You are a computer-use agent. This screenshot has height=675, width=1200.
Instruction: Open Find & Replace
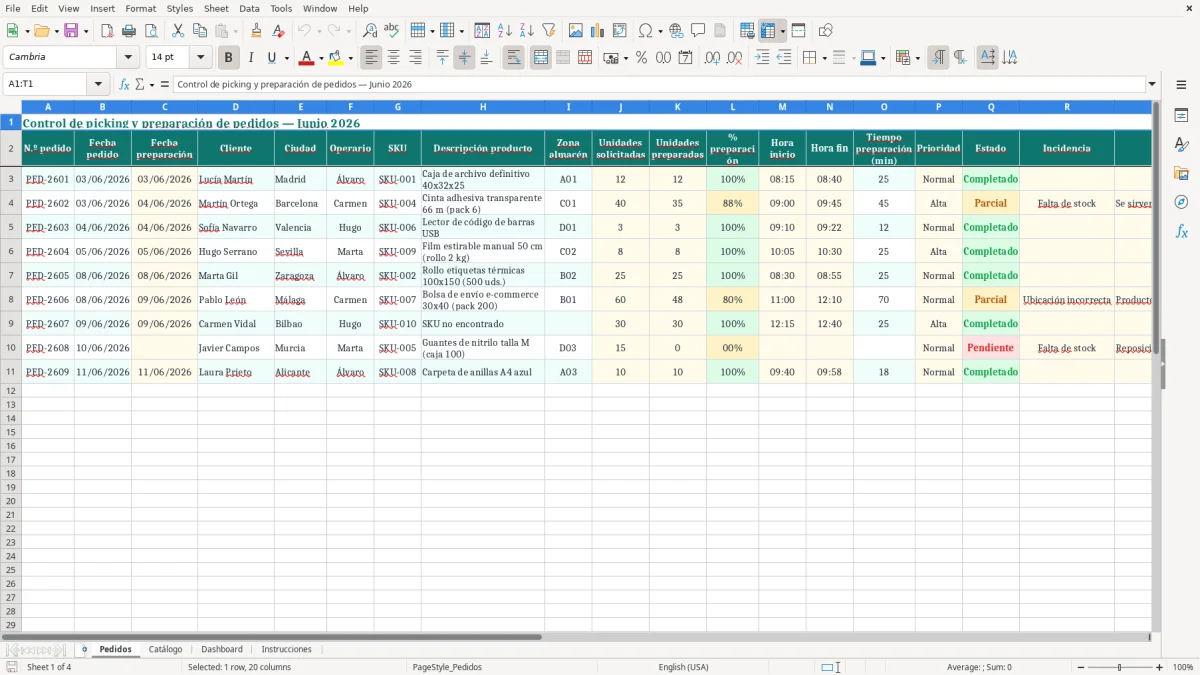point(370,31)
